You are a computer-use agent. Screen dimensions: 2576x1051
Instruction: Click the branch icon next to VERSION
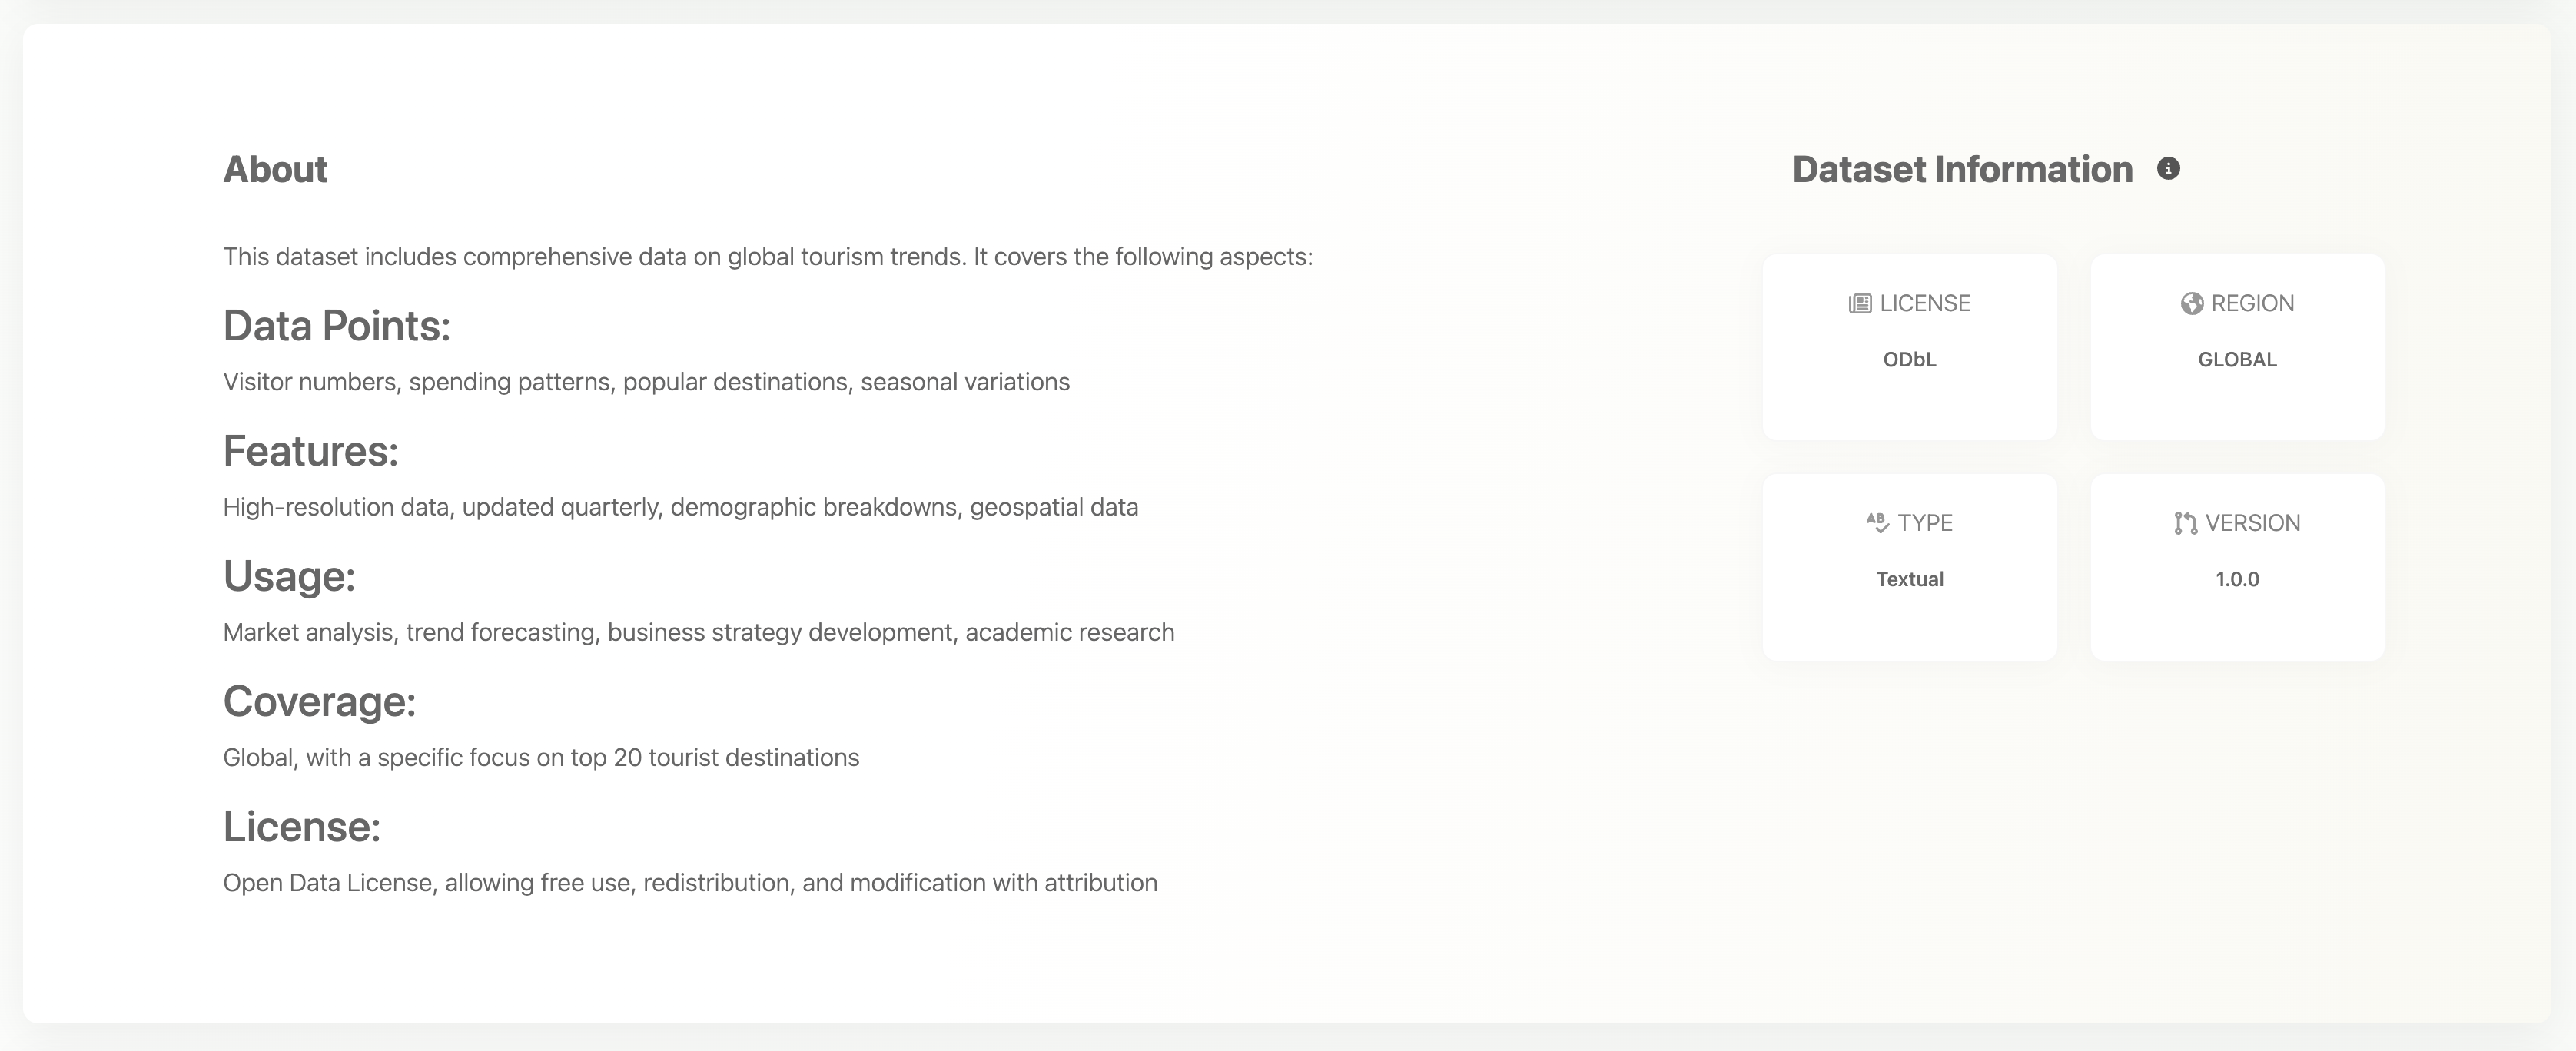pyautogui.click(x=2185, y=523)
